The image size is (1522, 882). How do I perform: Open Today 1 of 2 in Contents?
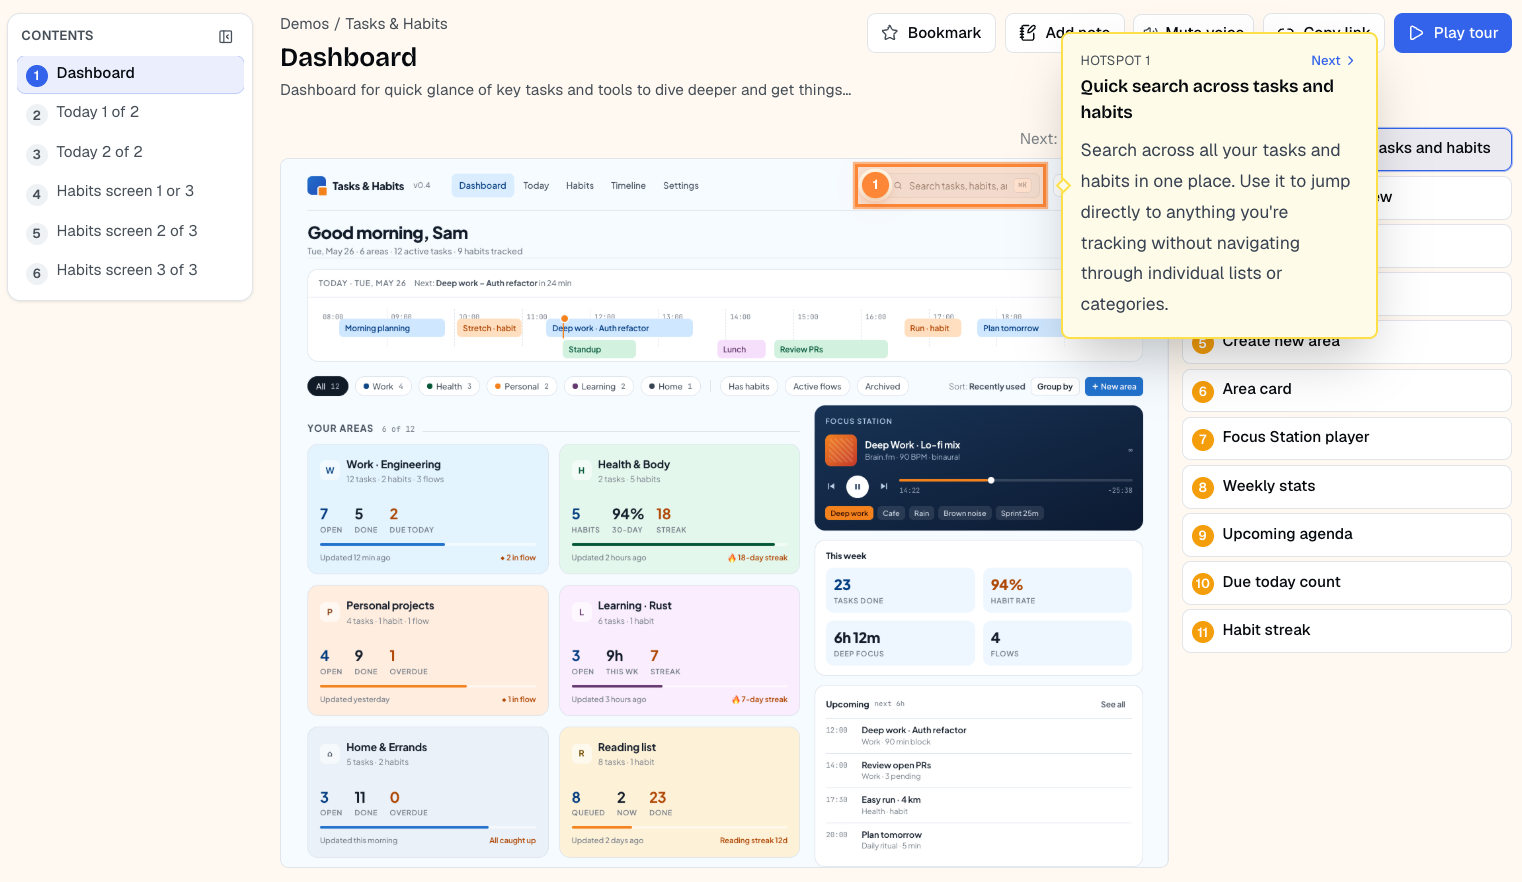click(x=130, y=113)
